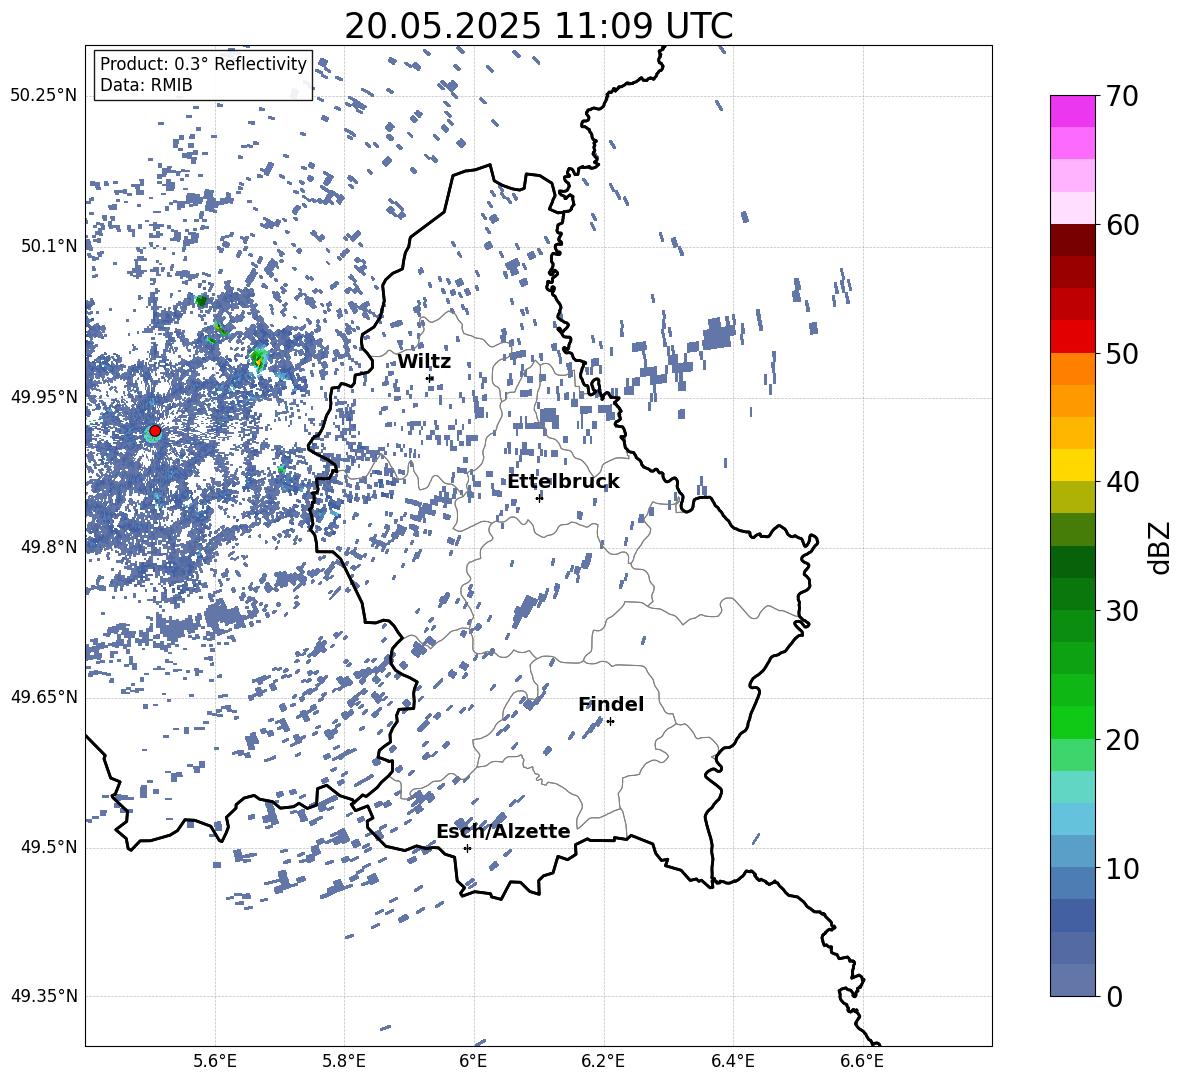This screenshot has width=1184, height=1081.
Task: Click the dark green colorbar segment near 30
Action: coord(1072,594)
